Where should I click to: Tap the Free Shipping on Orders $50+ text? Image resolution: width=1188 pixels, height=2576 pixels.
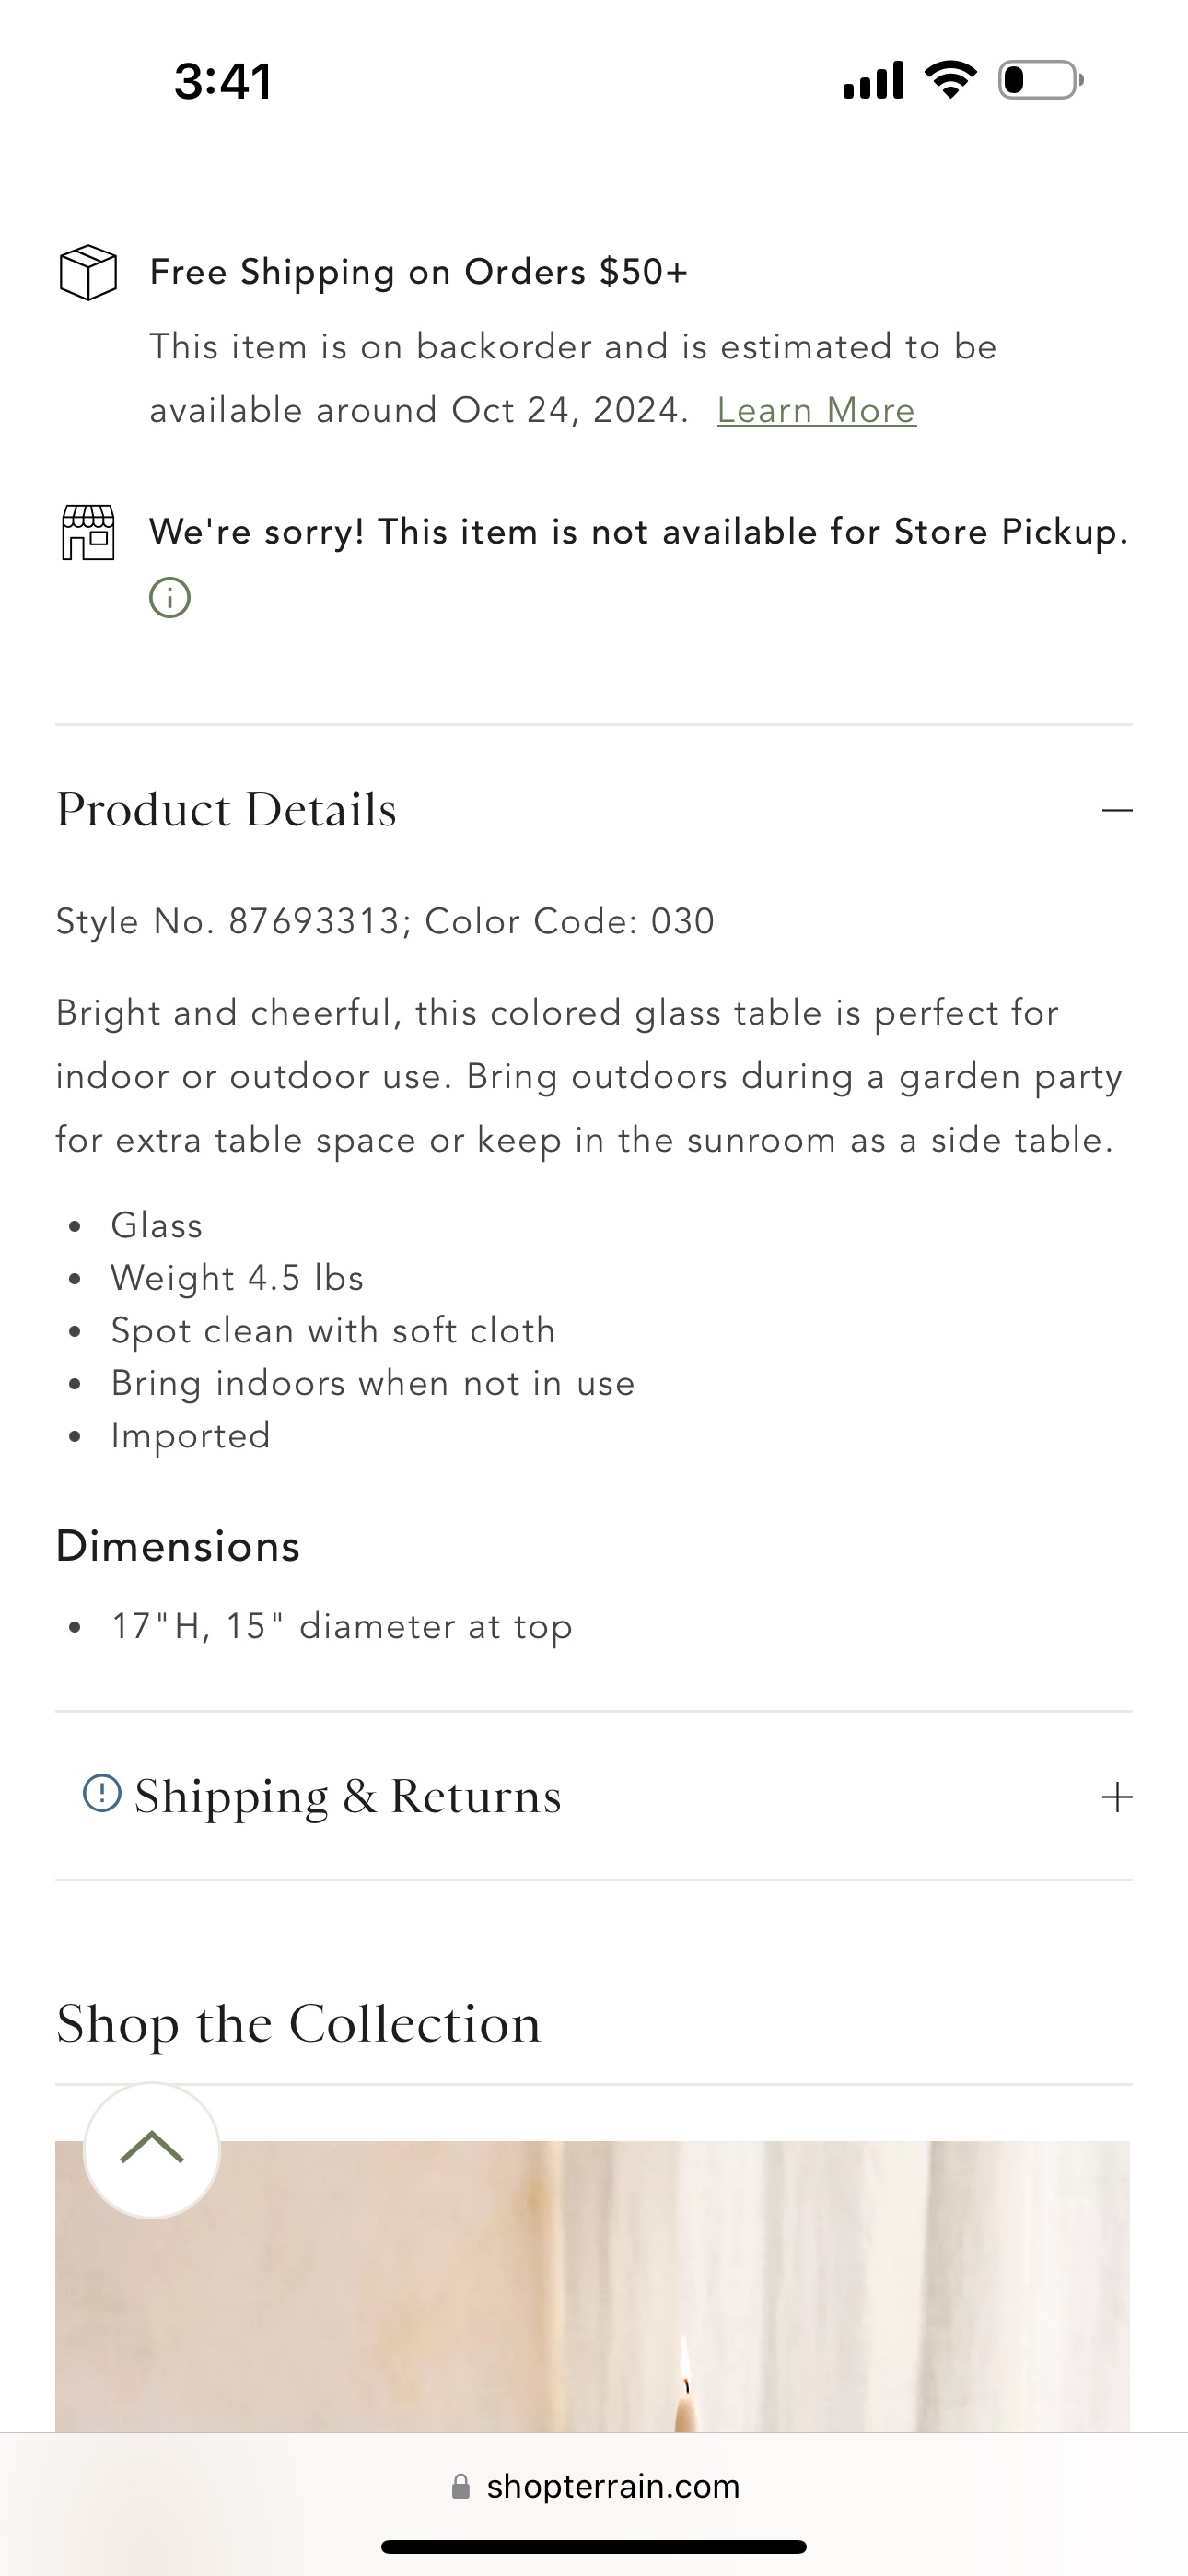pos(419,272)
